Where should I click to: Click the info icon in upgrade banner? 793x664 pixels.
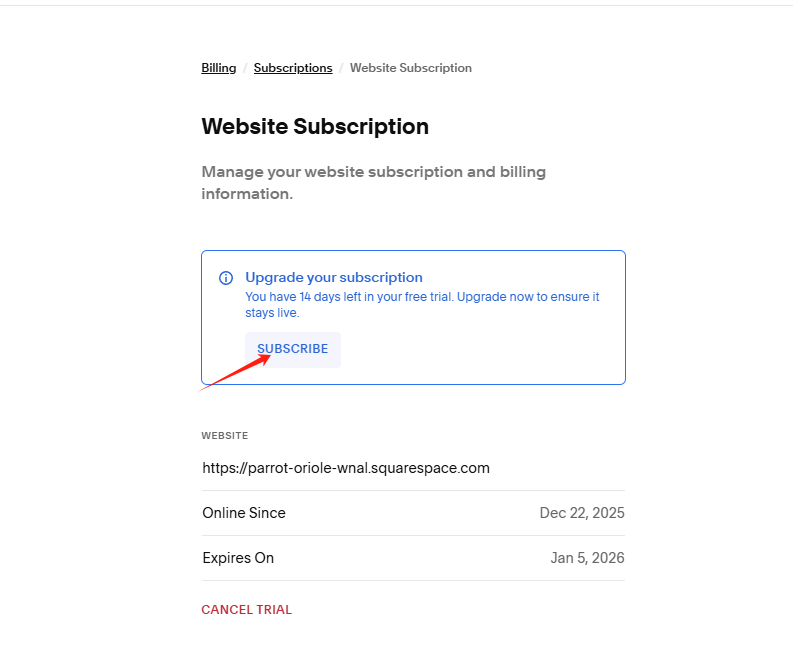226,278
